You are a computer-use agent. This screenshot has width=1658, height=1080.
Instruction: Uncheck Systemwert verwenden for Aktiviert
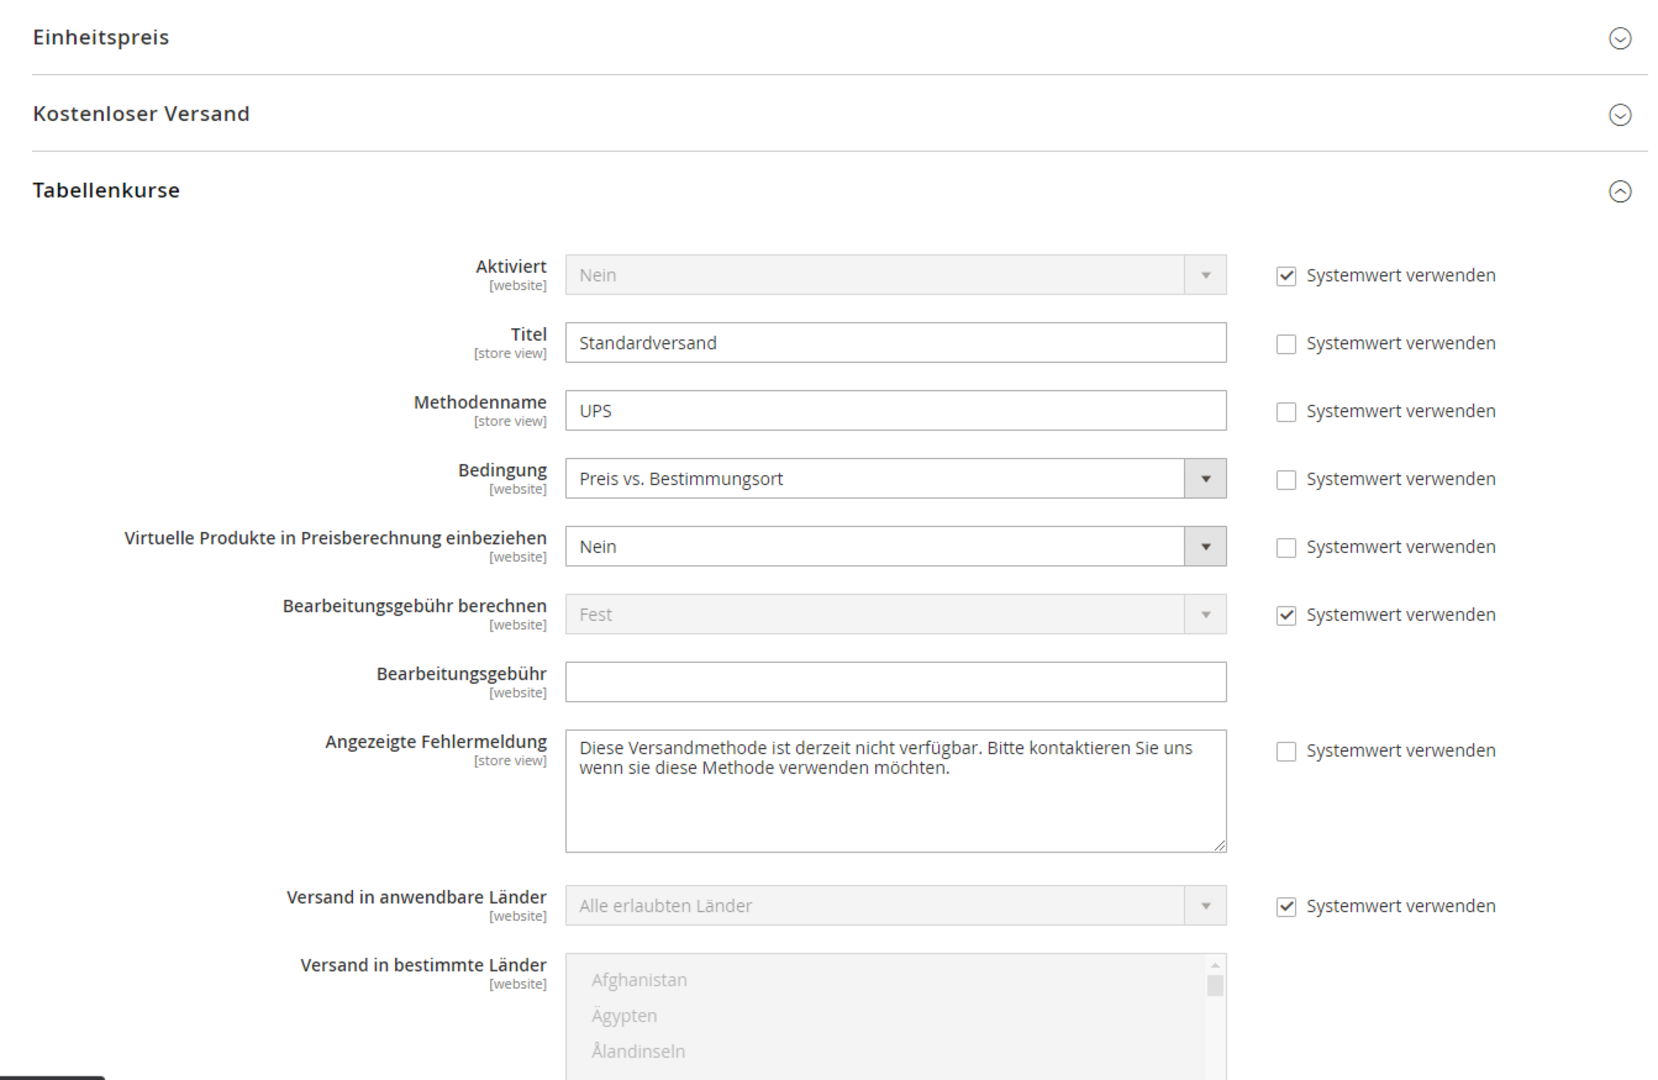click(1286, 276)
